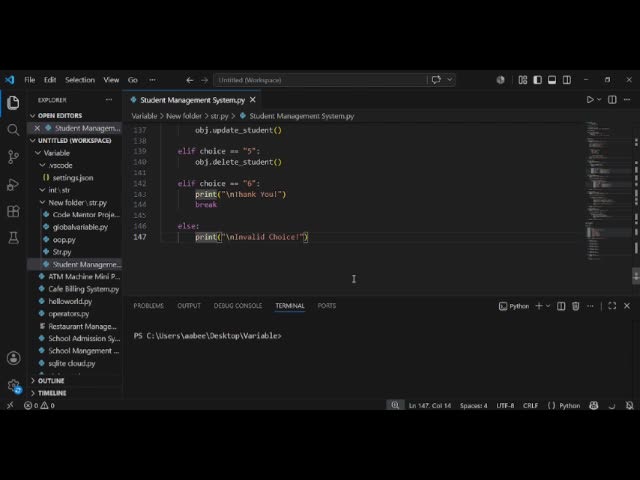Open Source Control view

coord(13,157)
